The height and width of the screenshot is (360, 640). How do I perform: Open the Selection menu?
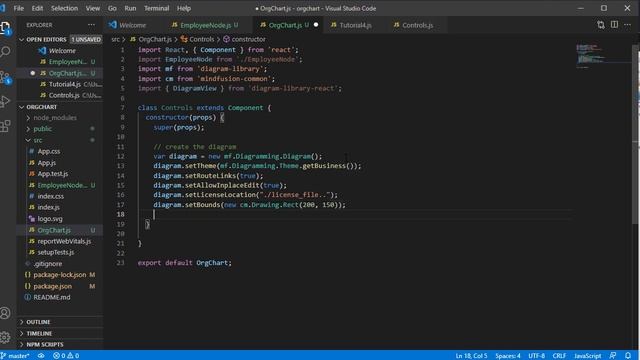point(64,8)
